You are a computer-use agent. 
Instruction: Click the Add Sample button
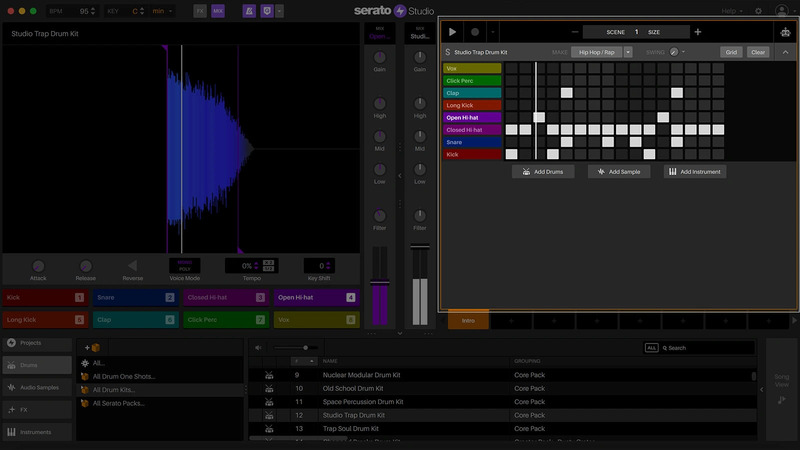point(619,172)
